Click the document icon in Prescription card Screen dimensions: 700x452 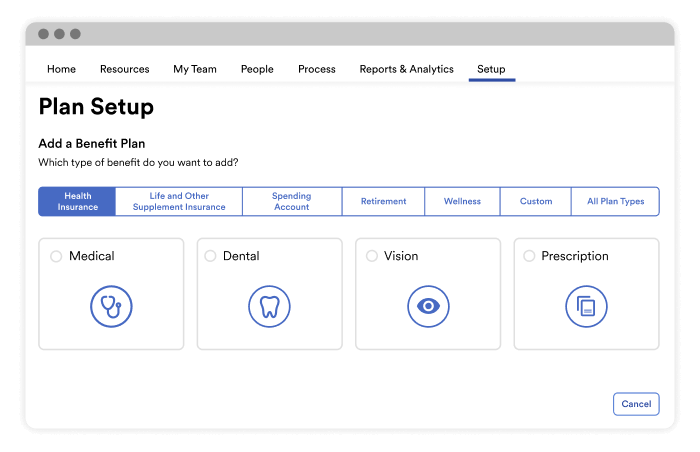tap(586, 306)
